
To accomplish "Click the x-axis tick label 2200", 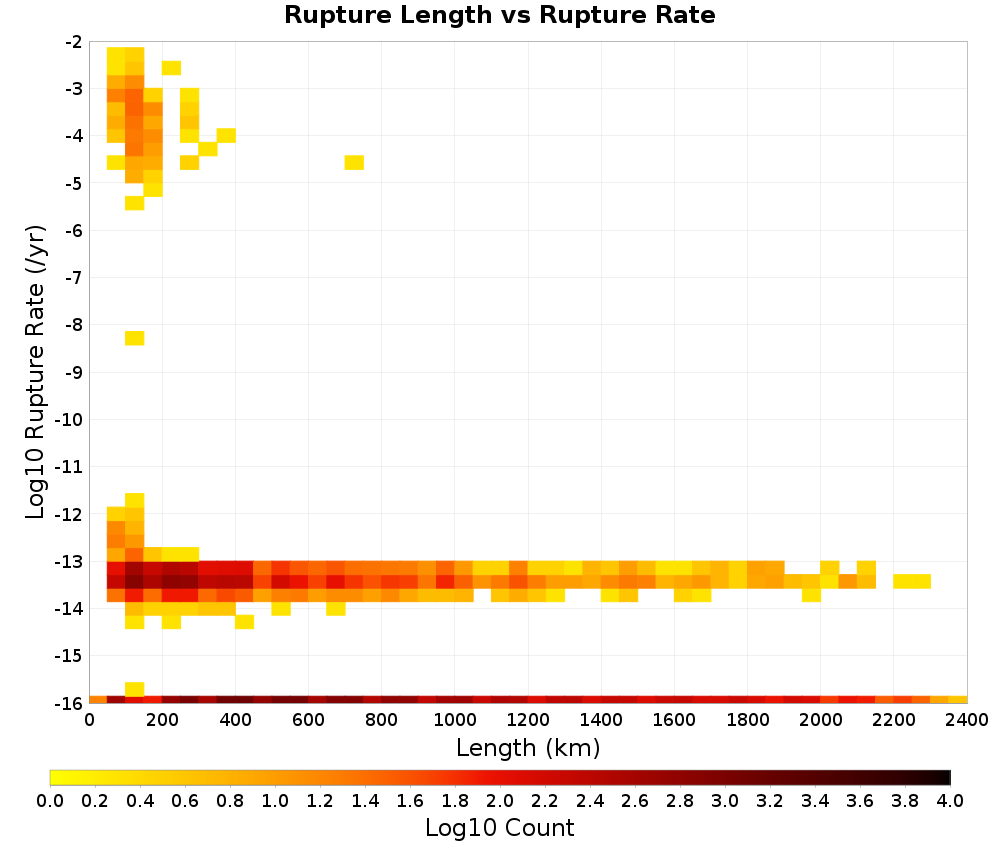I will tap(893, 721).
